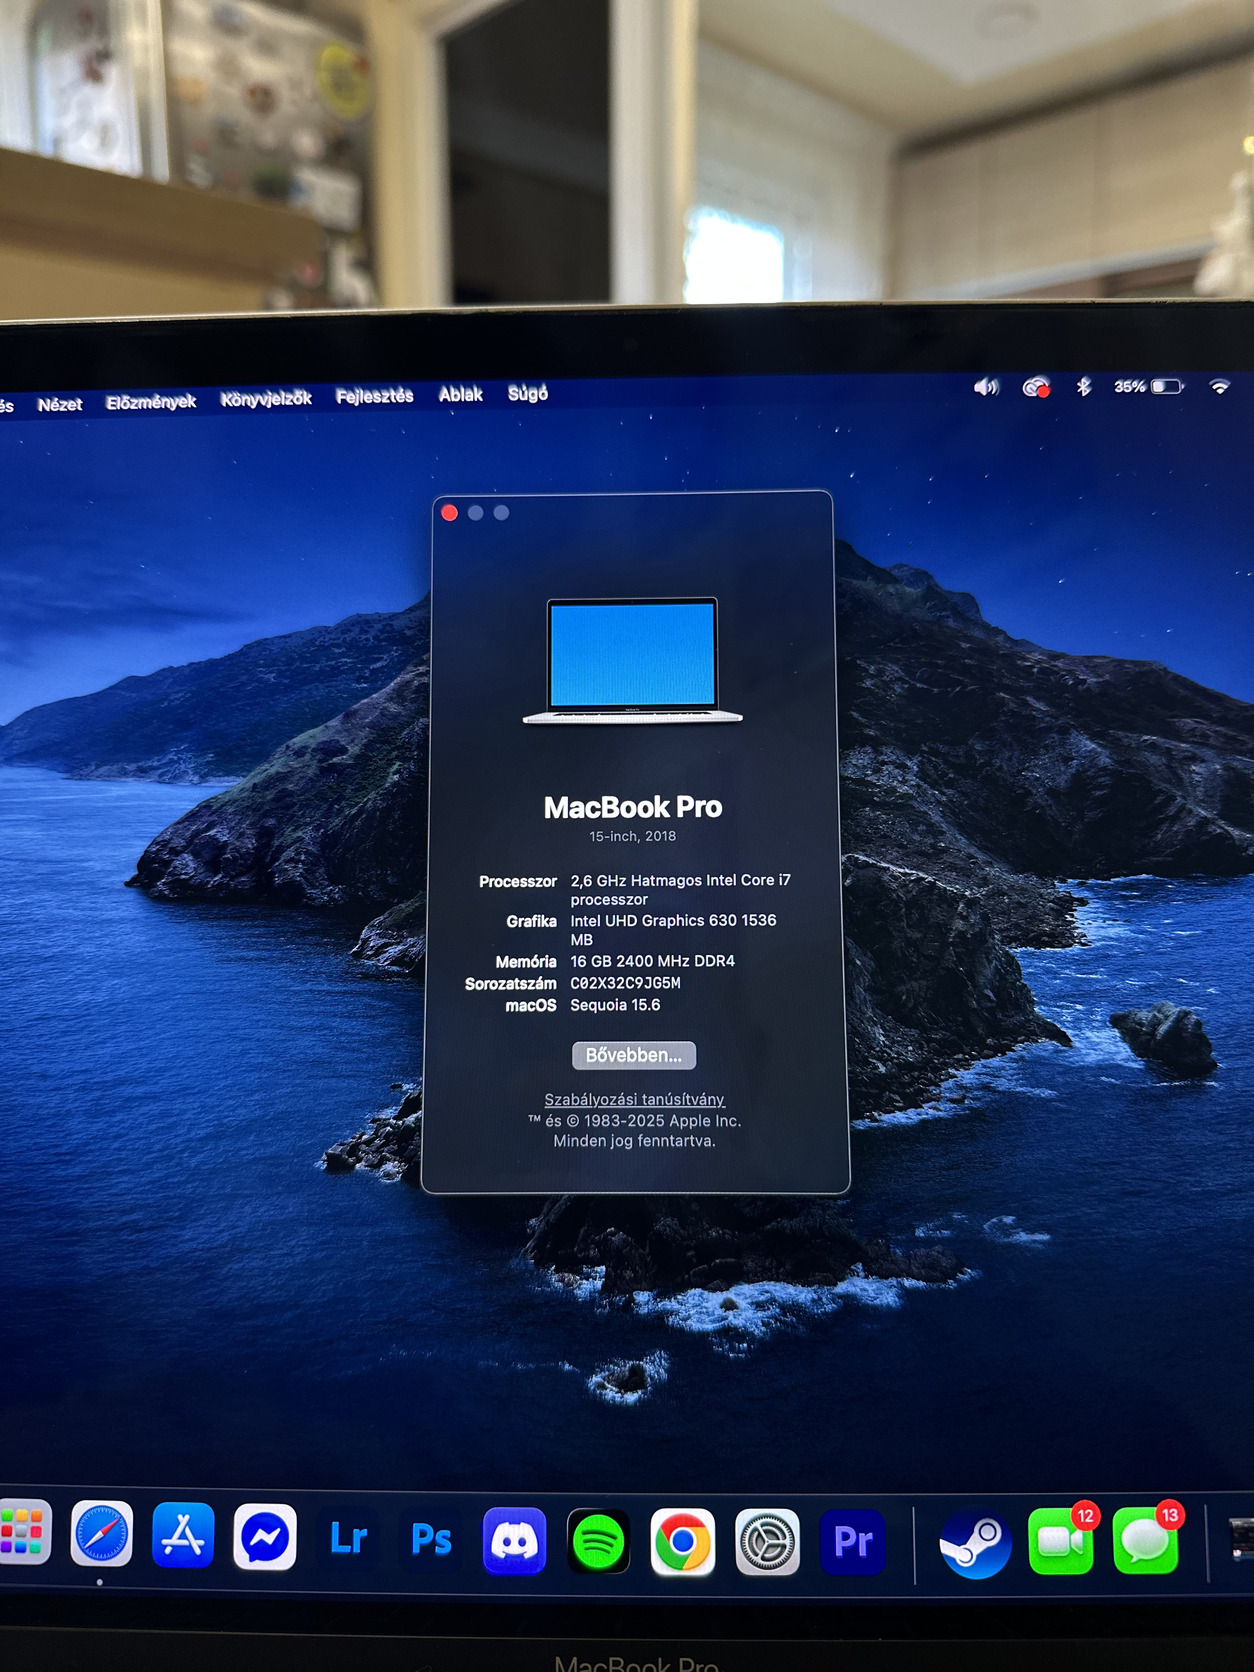1254x1672 pixels.
Task: Click the Wi-Fi menu bar icon
Action: (x=1219, y=387)
